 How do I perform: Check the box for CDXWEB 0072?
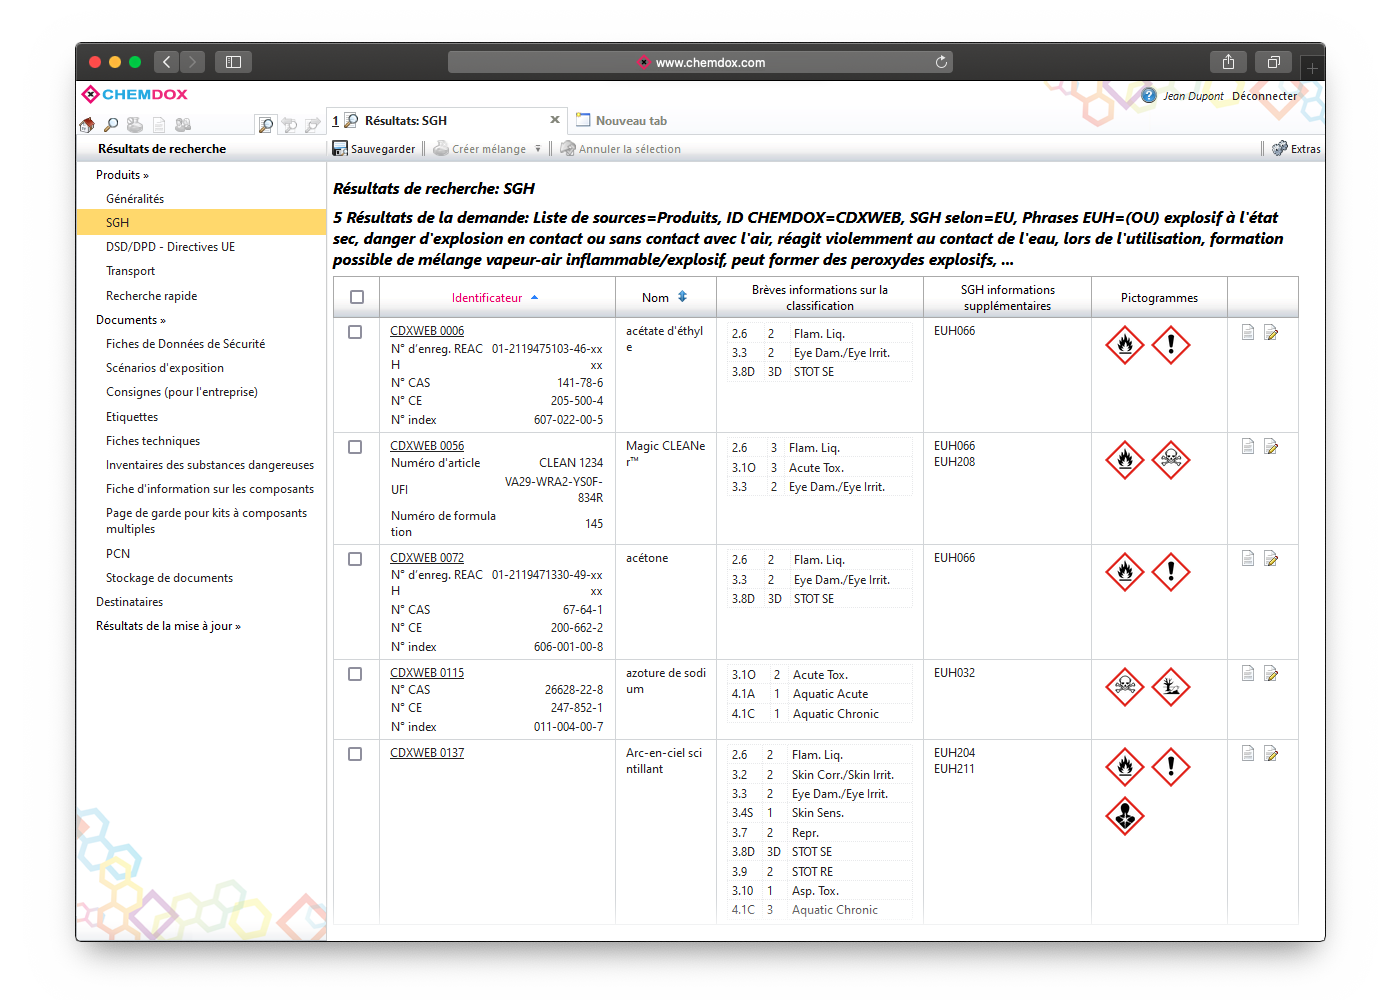[x=355, y=559]
